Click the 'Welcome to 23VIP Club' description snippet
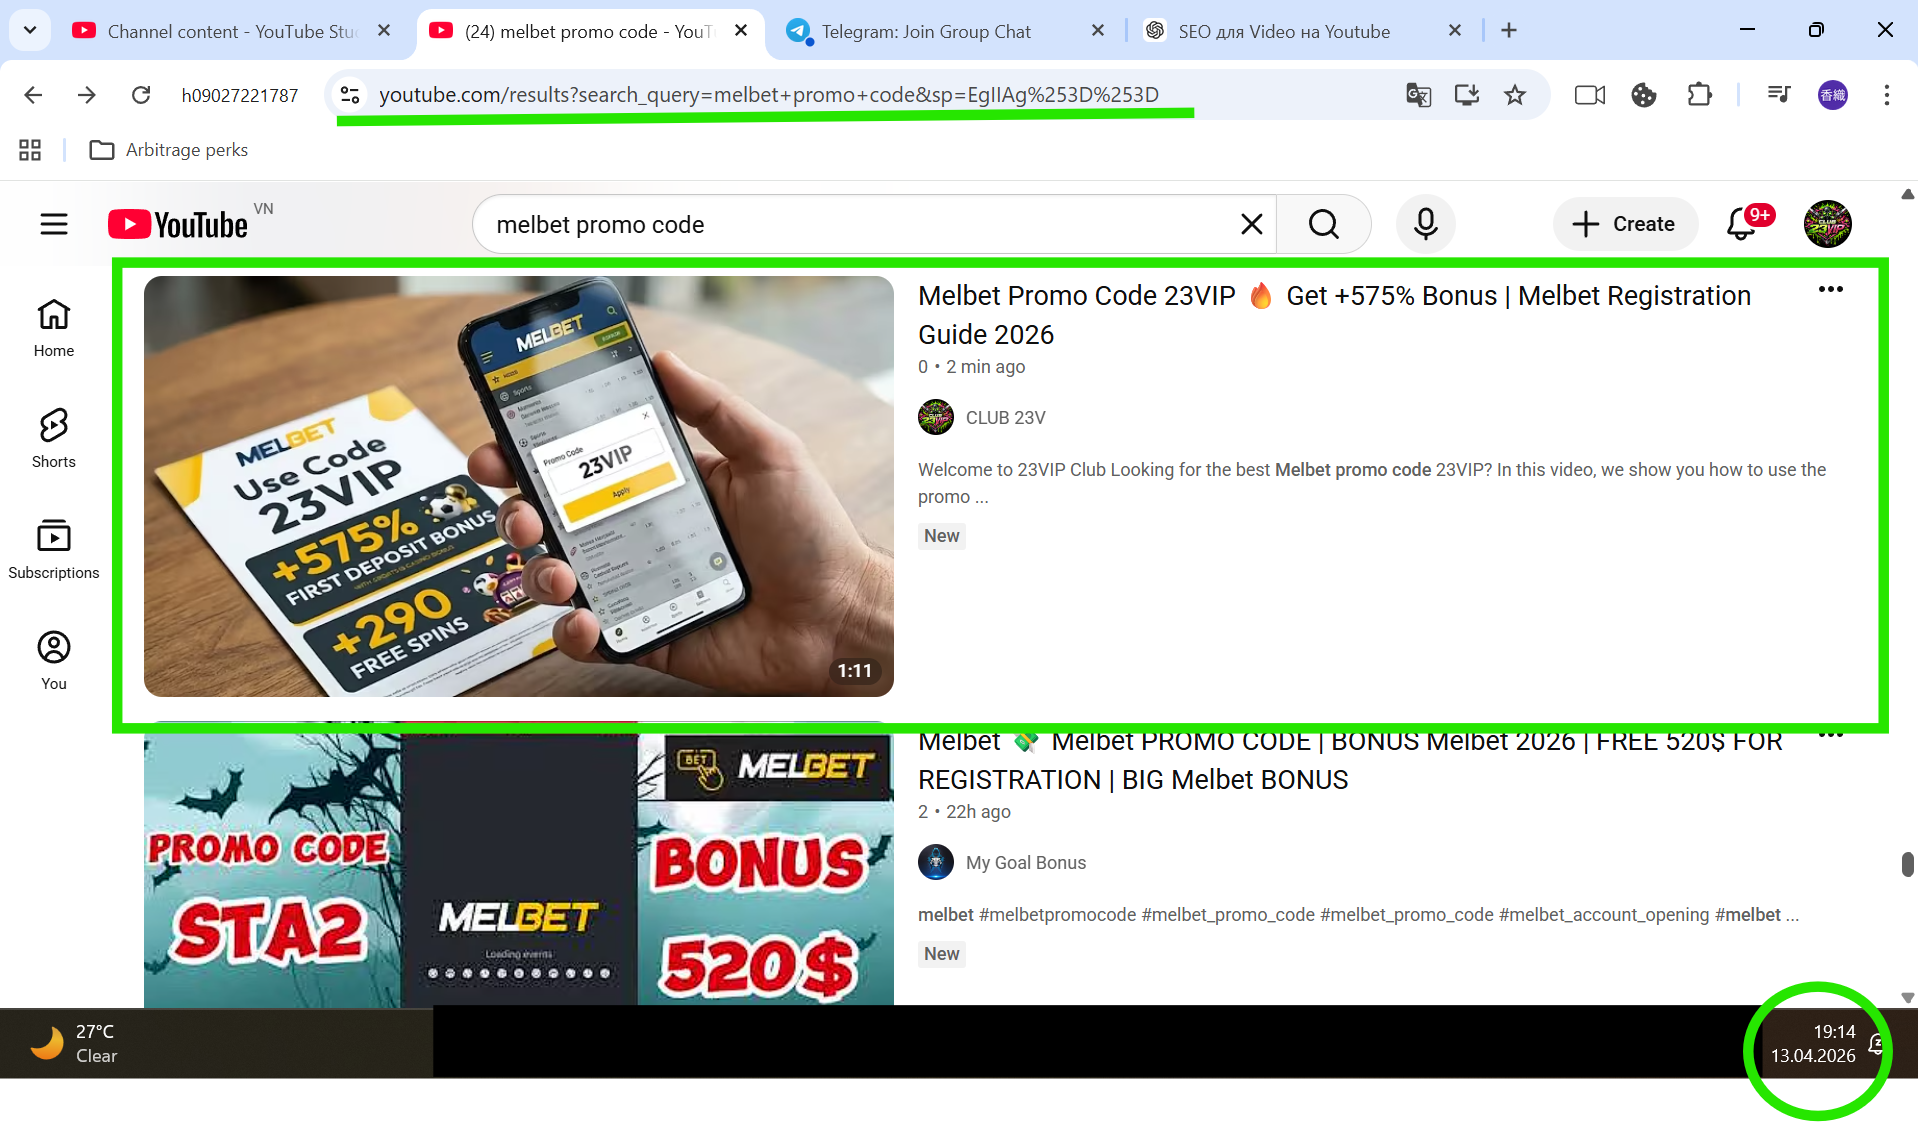Image resolution: width=1918 pixels, height=1122 pixels. tap(1372, 483)
